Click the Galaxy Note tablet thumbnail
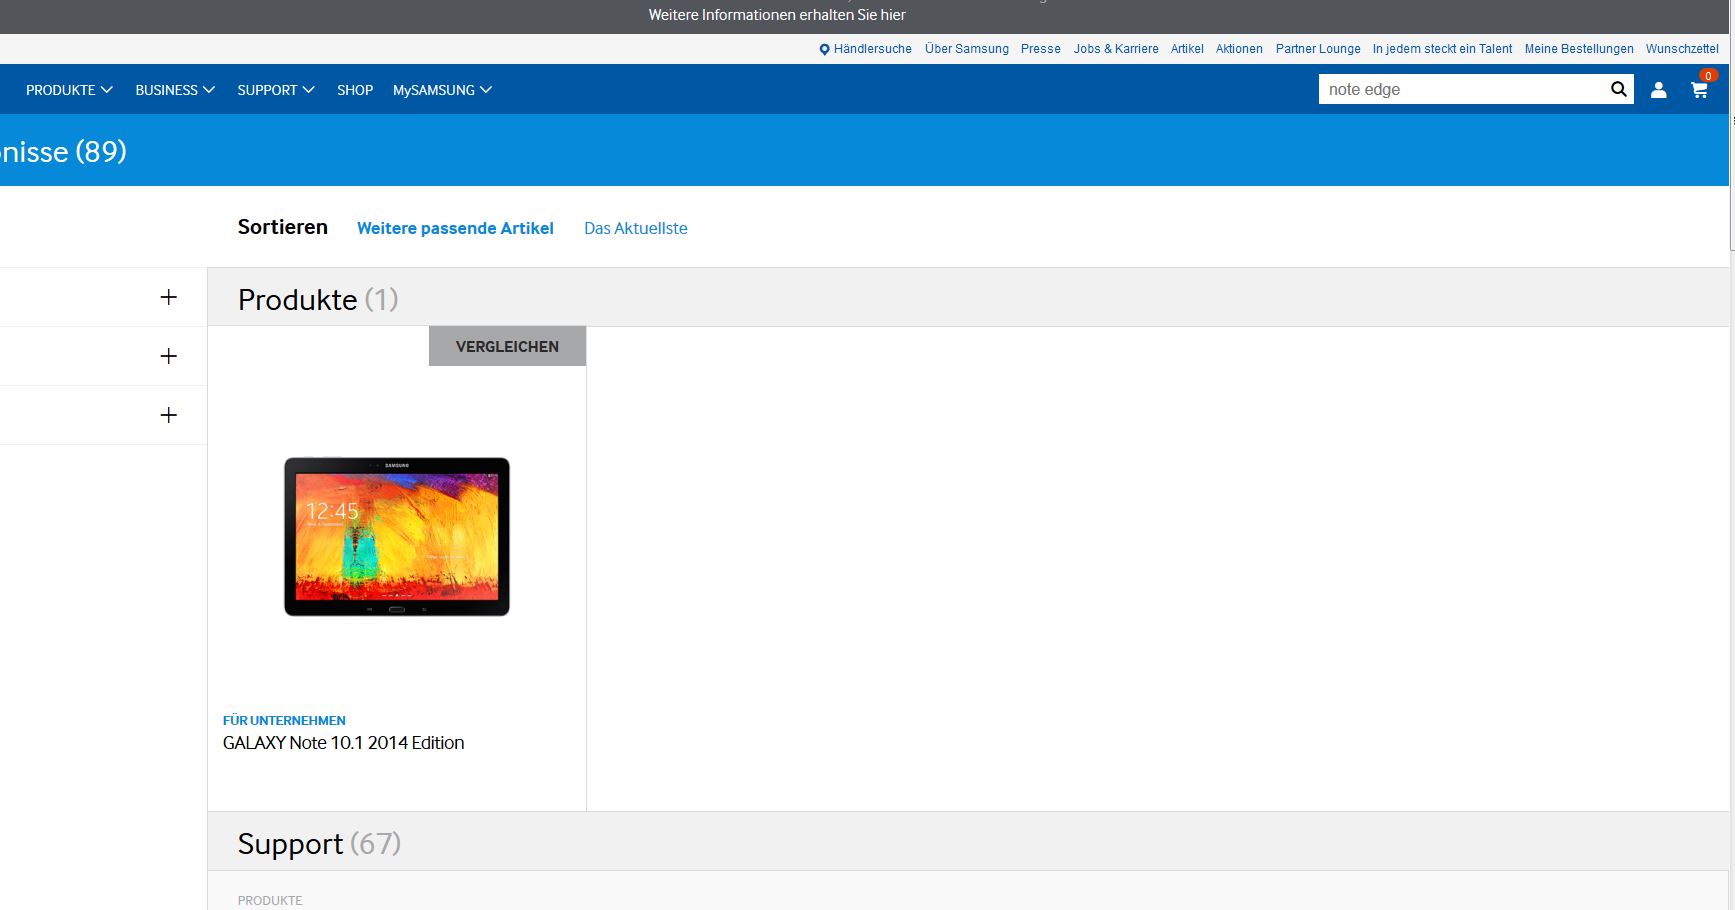Viewport: 1735px width, 910px height. (397, 537)
